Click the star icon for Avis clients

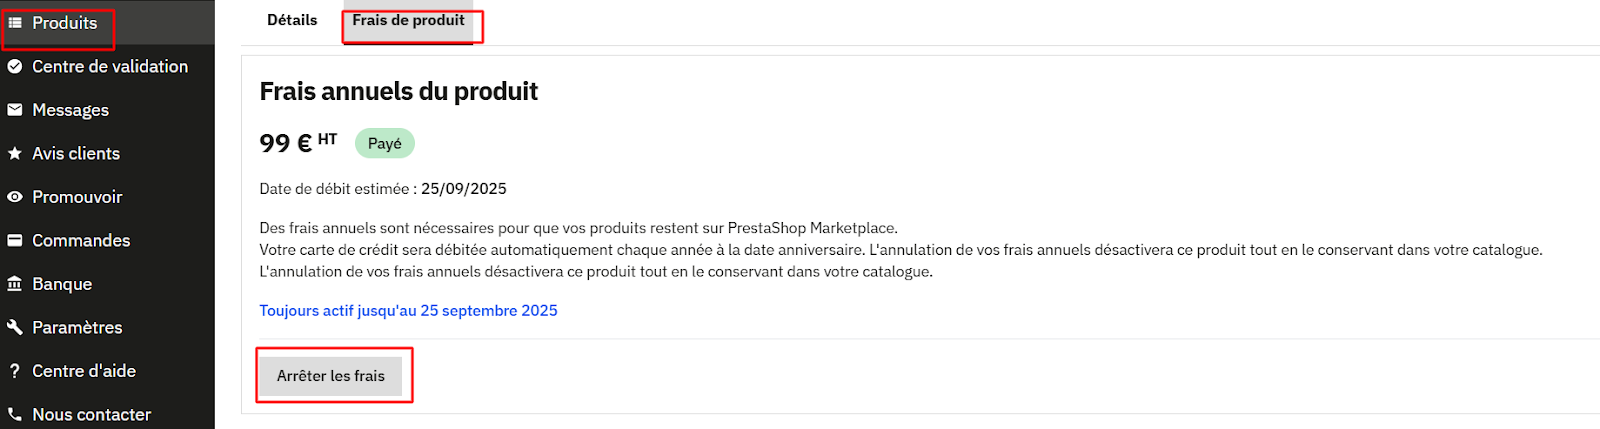pos(15,154)
